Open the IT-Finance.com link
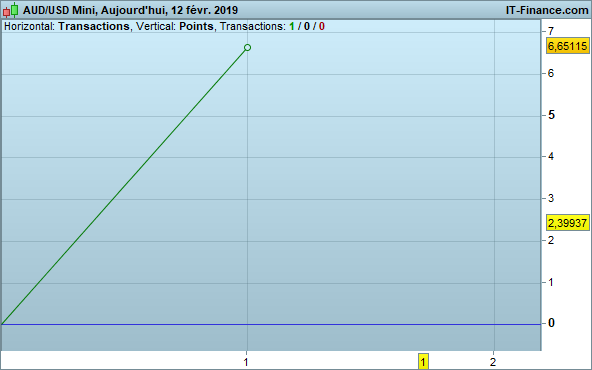592x370 pixels. [547, 10]
